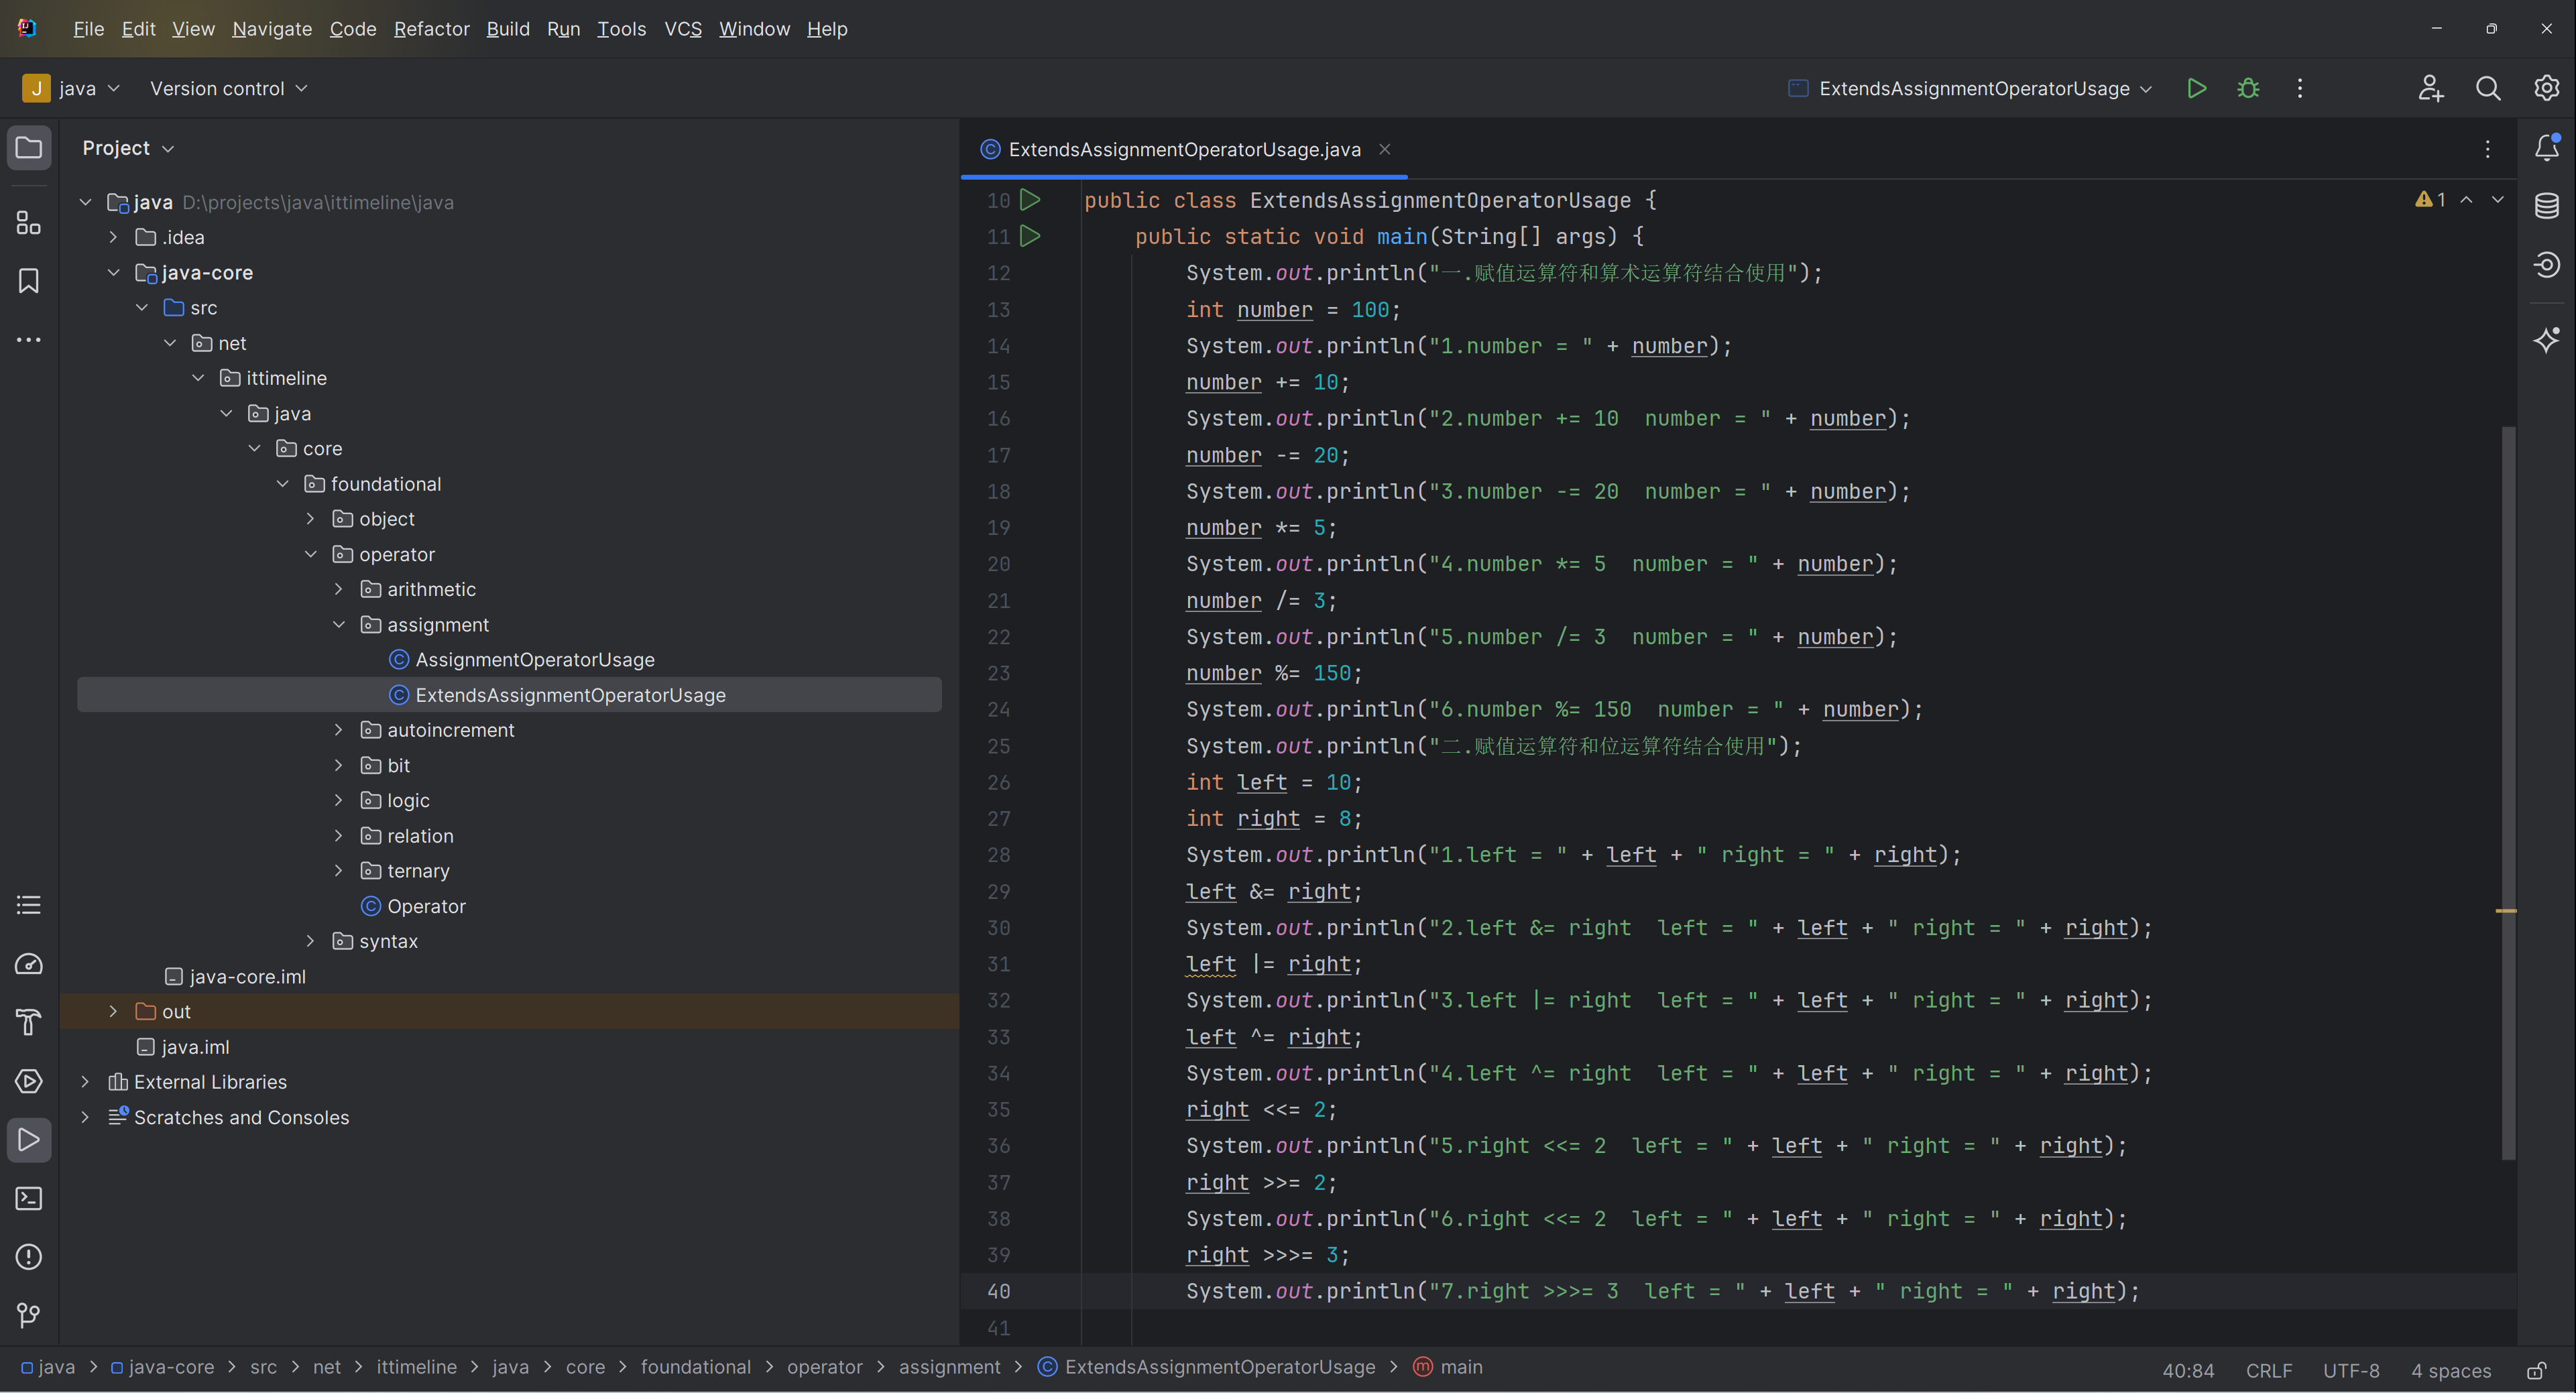The width and height of the screenshot is (2576, 1393).
Task: Click 4 spaces indent setting
Action: click(x=2450, y=1370)
